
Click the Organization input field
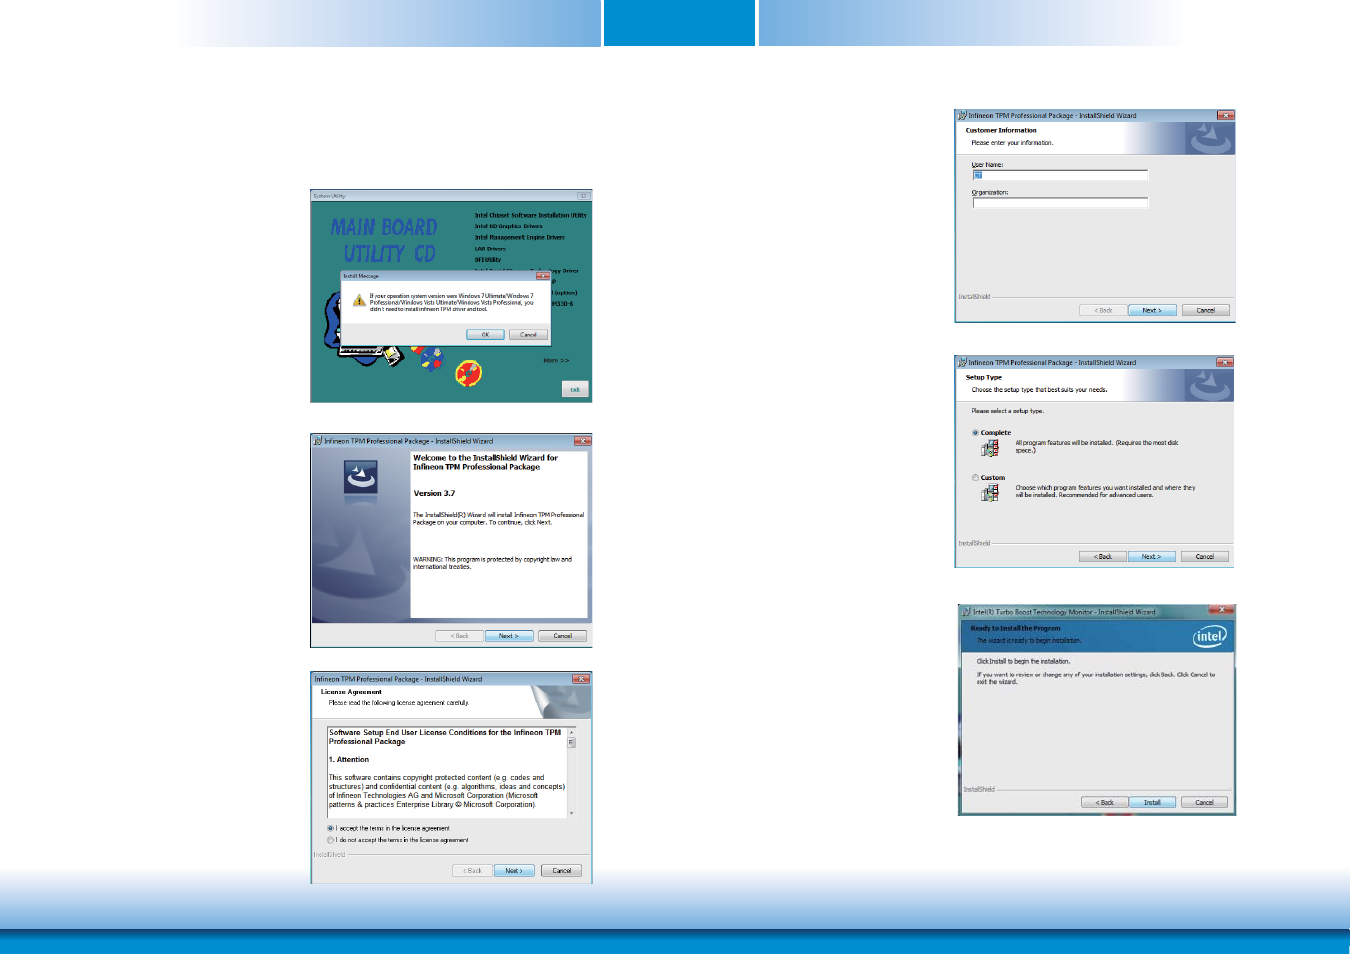click(x=1060, y=203)
